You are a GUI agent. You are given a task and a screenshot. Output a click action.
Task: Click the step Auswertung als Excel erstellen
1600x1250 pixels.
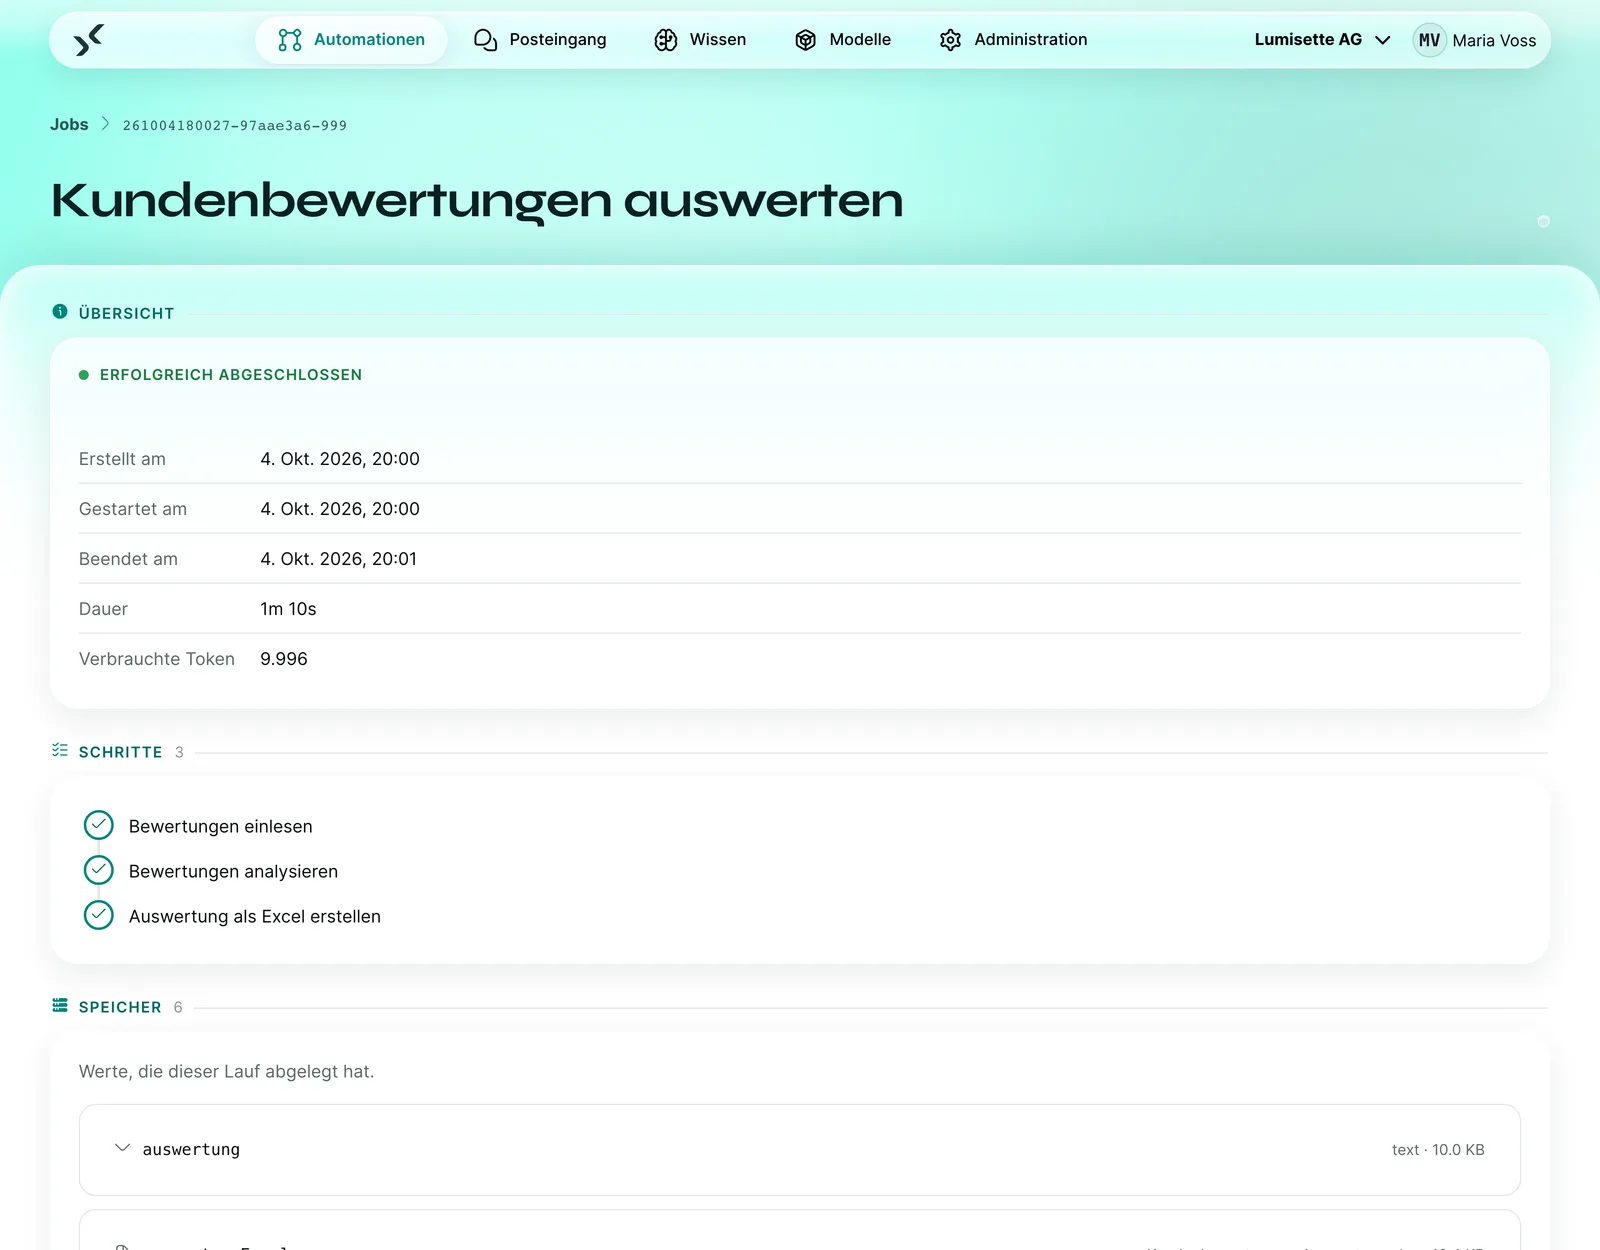pos(255,916)
